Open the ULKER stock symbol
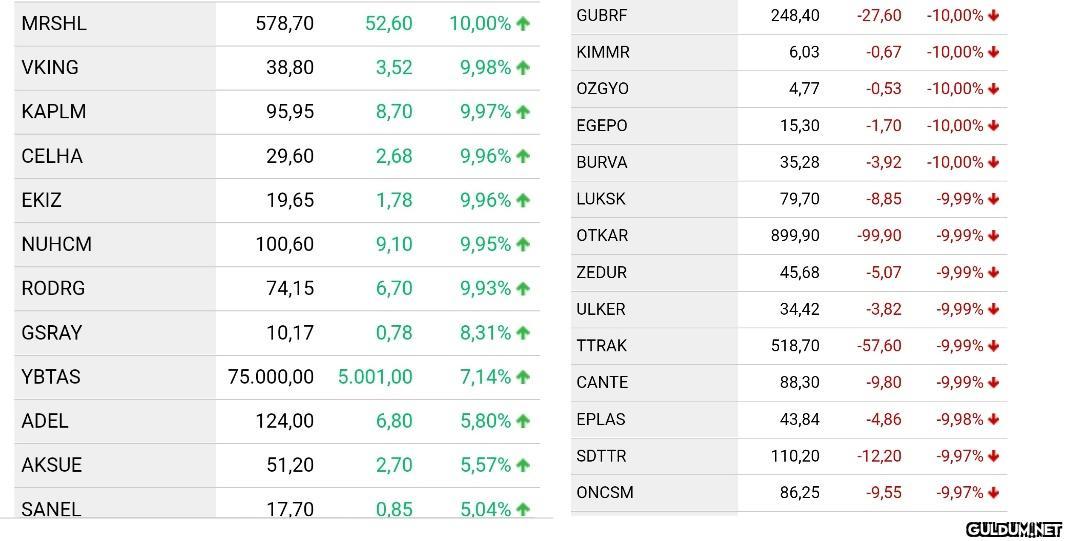The height and width of the screenshot is (541, 1066). tap(601, 309)
